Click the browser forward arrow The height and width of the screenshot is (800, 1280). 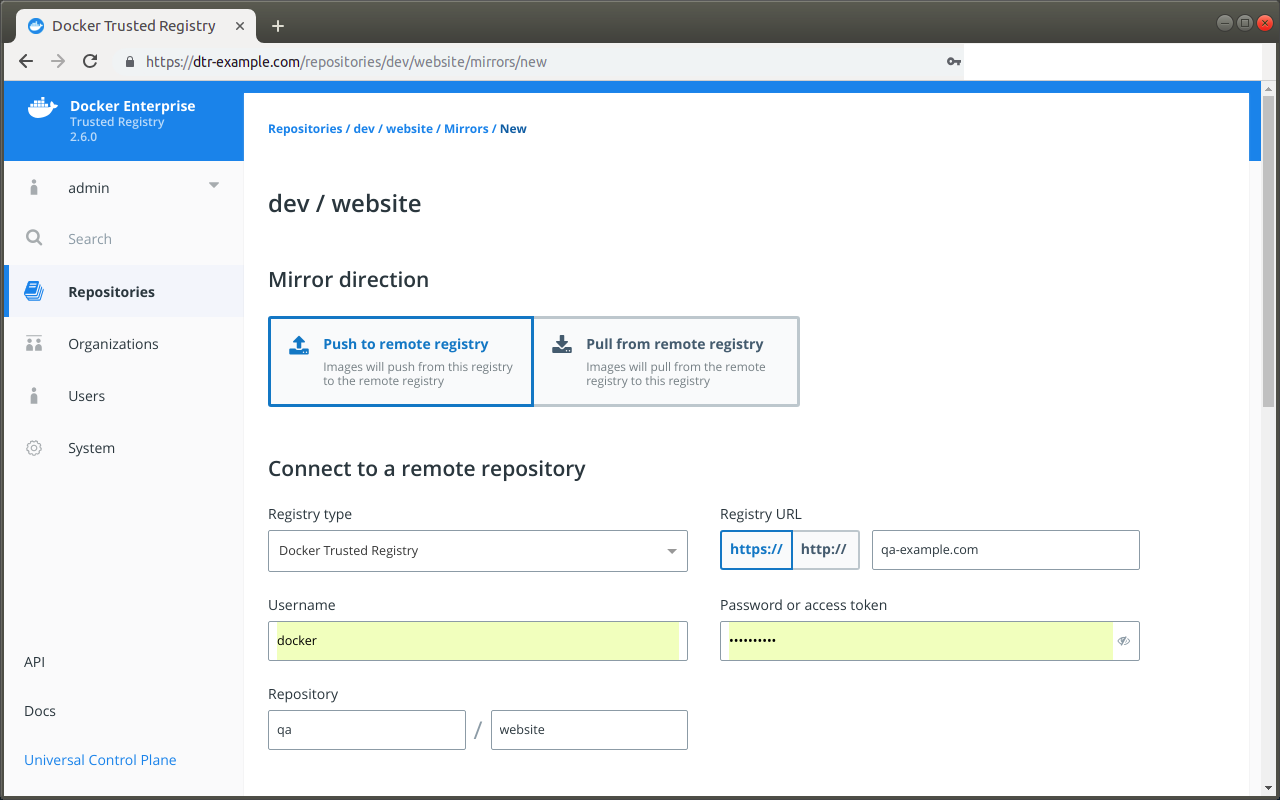point(58,61)
